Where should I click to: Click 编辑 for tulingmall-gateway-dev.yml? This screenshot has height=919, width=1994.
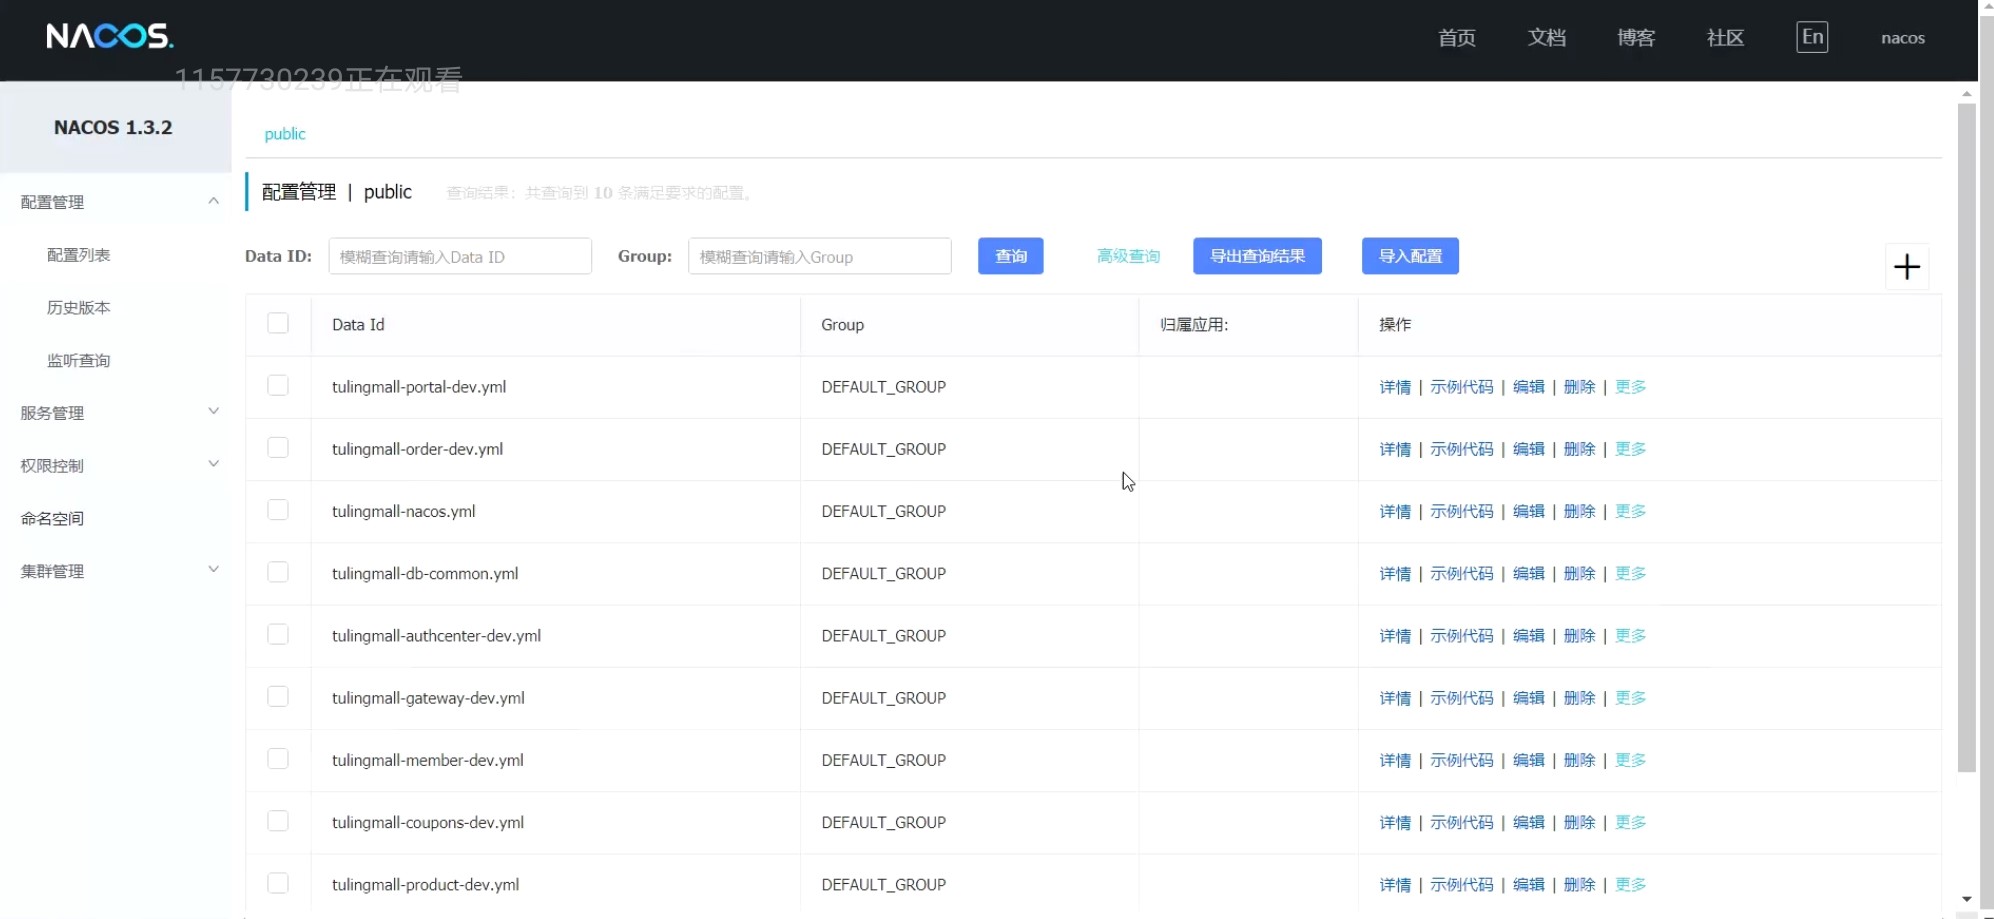(x=1528, y=698)
